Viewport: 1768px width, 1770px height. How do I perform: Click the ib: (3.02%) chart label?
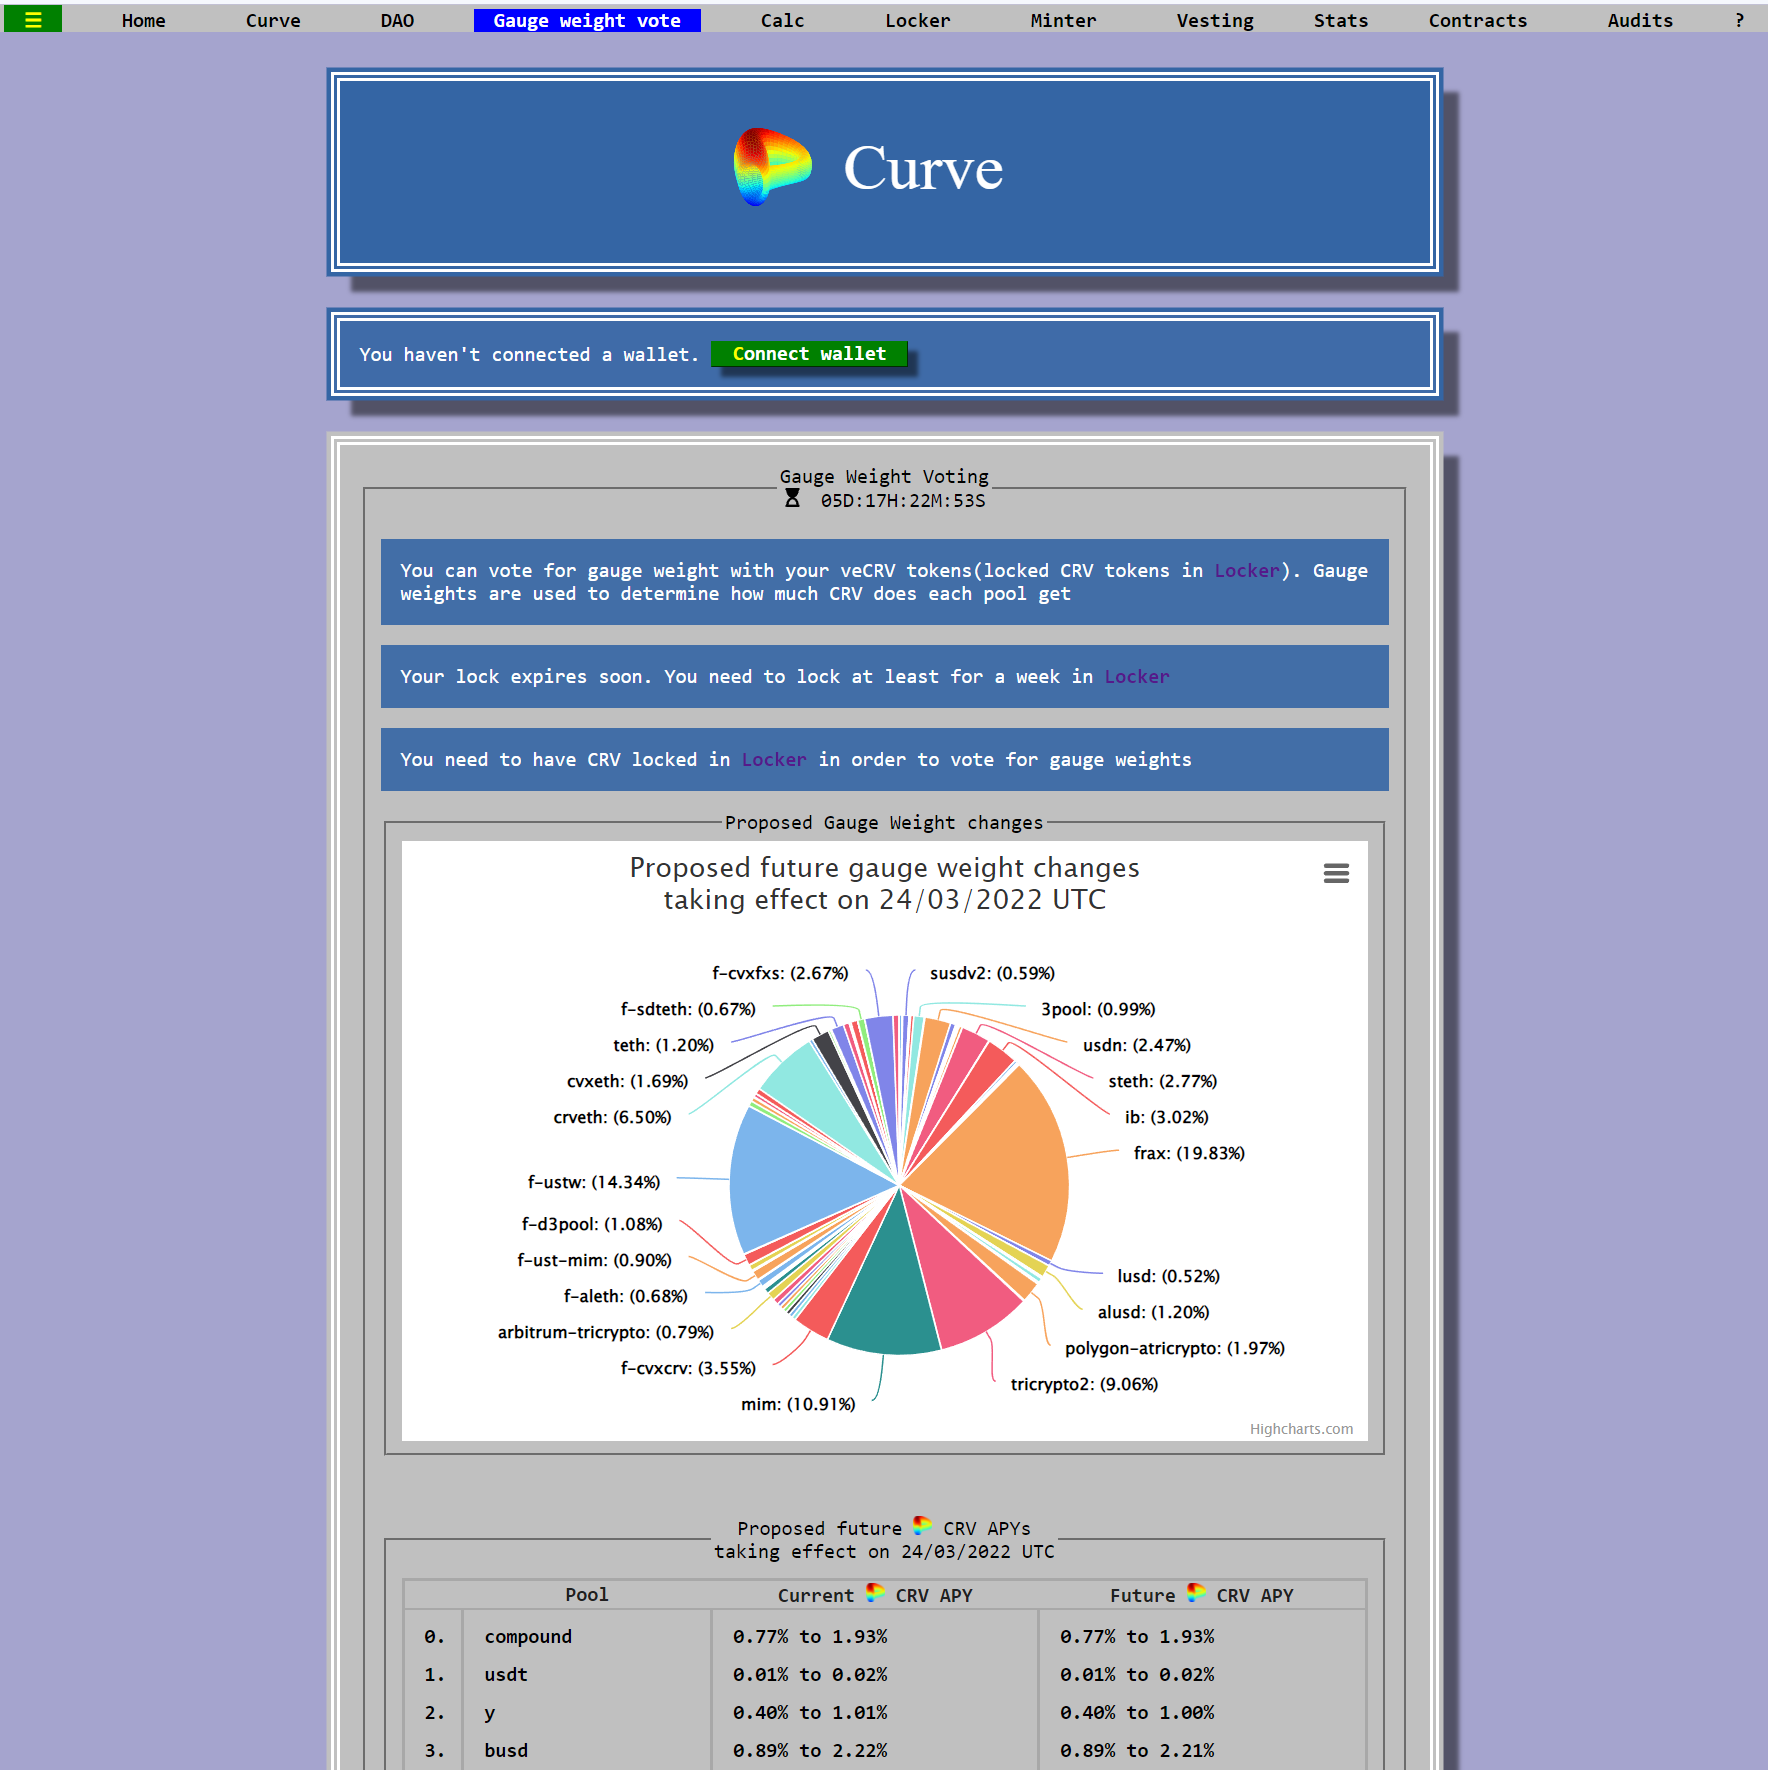coord(1166,1117)
